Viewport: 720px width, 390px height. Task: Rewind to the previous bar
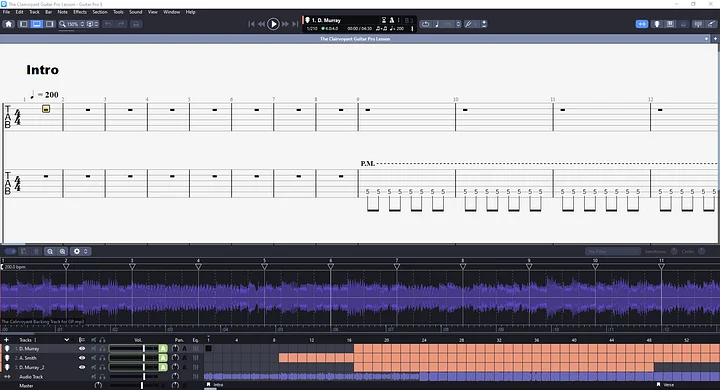tap(261, 24)
